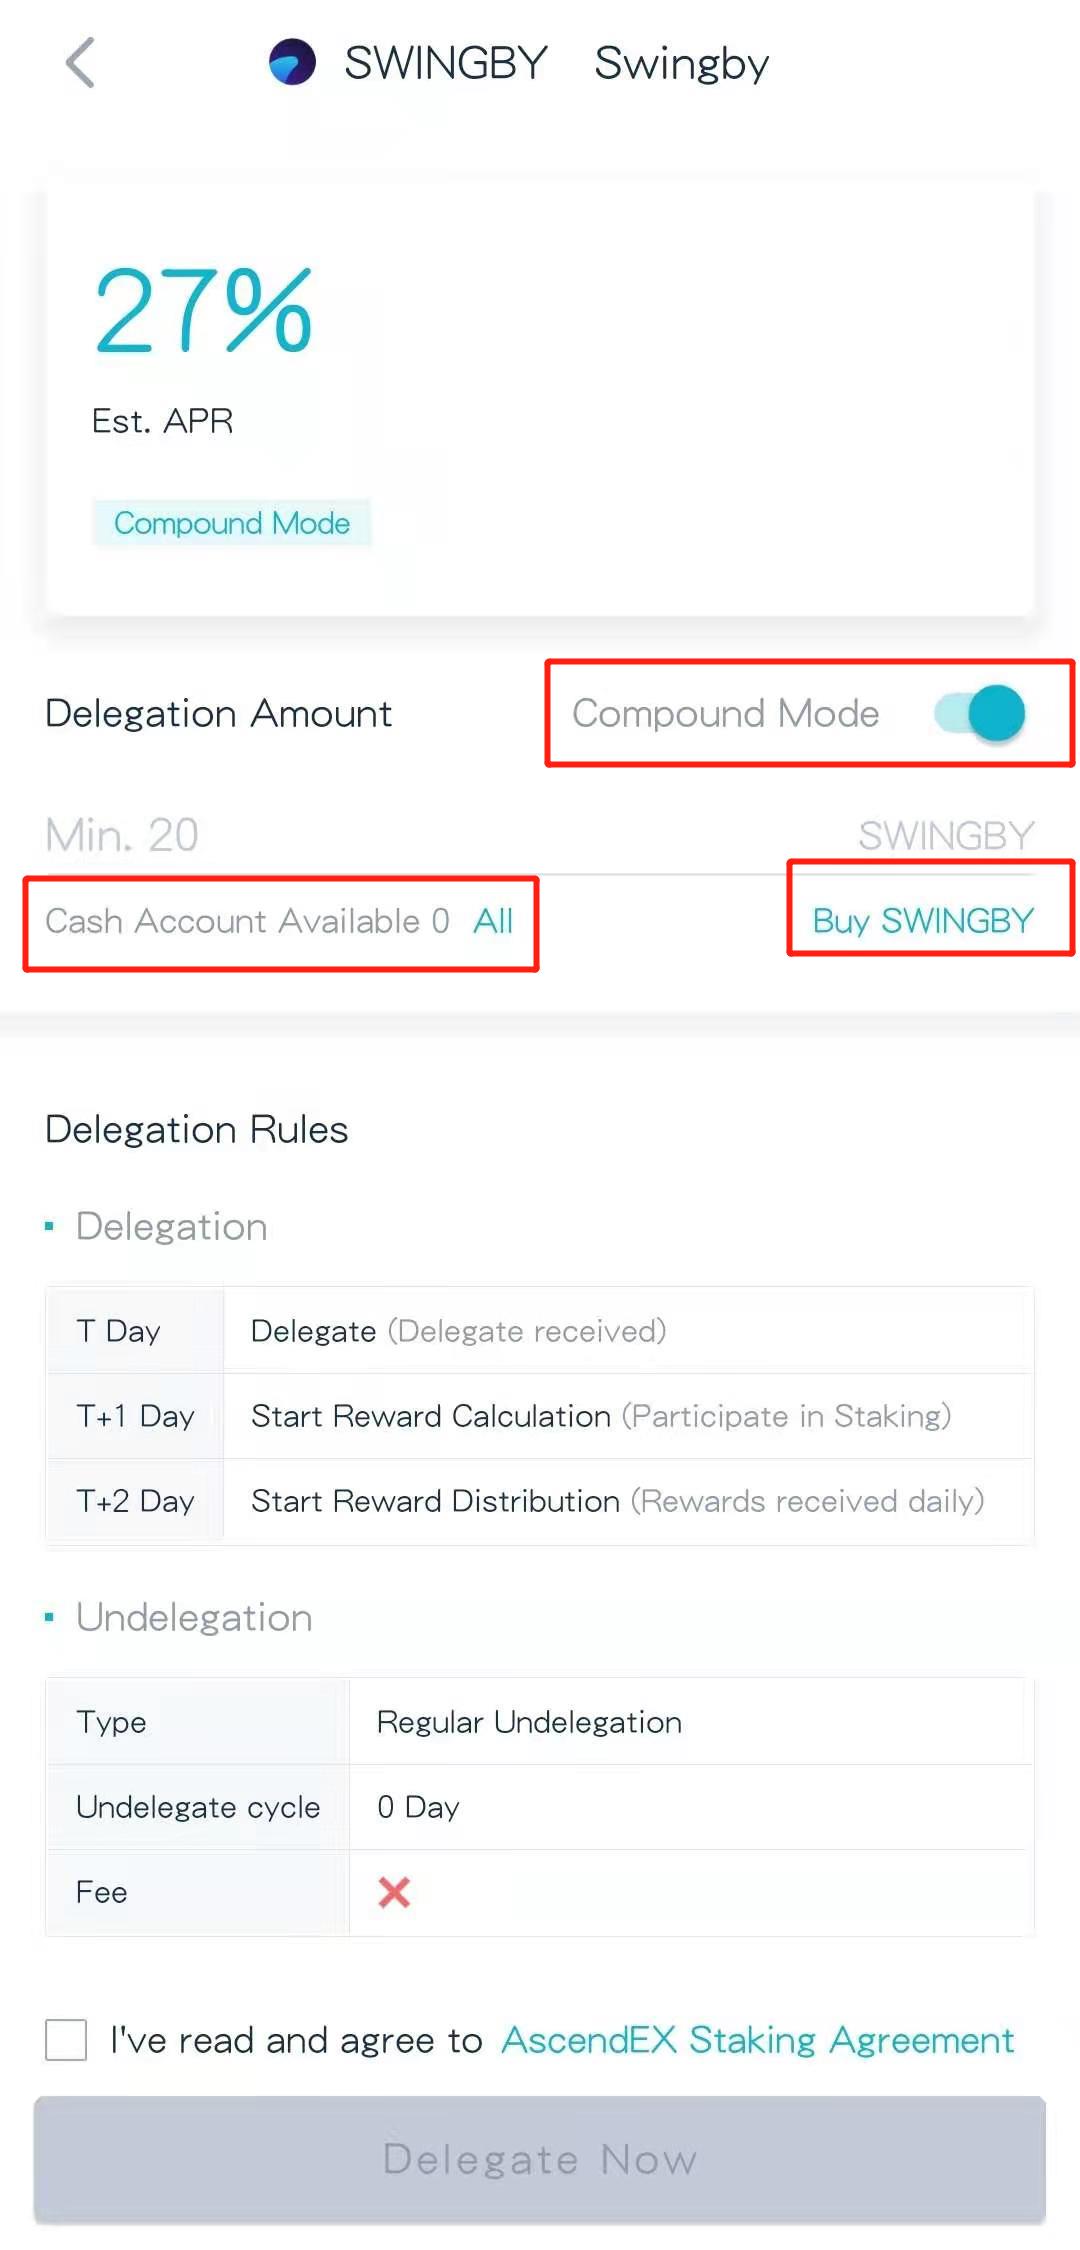Select the T+1 Day reward calculation row

click(x=540, y=1416)
